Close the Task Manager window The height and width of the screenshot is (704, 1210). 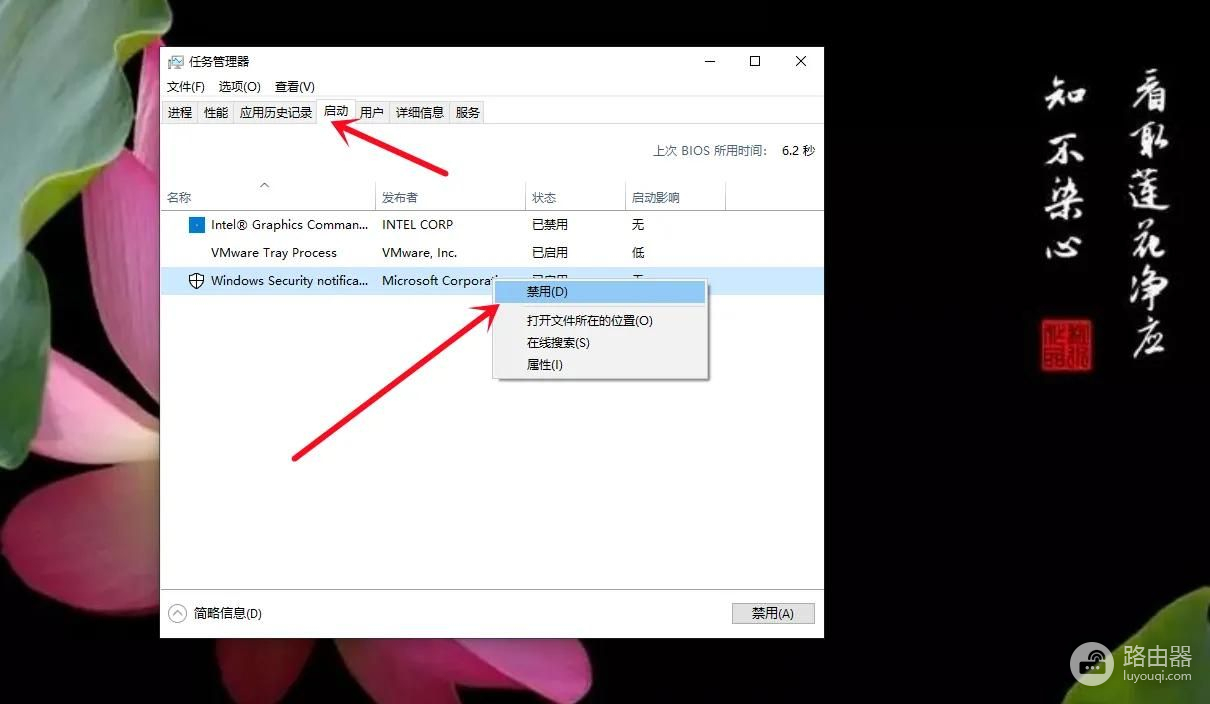801,62
